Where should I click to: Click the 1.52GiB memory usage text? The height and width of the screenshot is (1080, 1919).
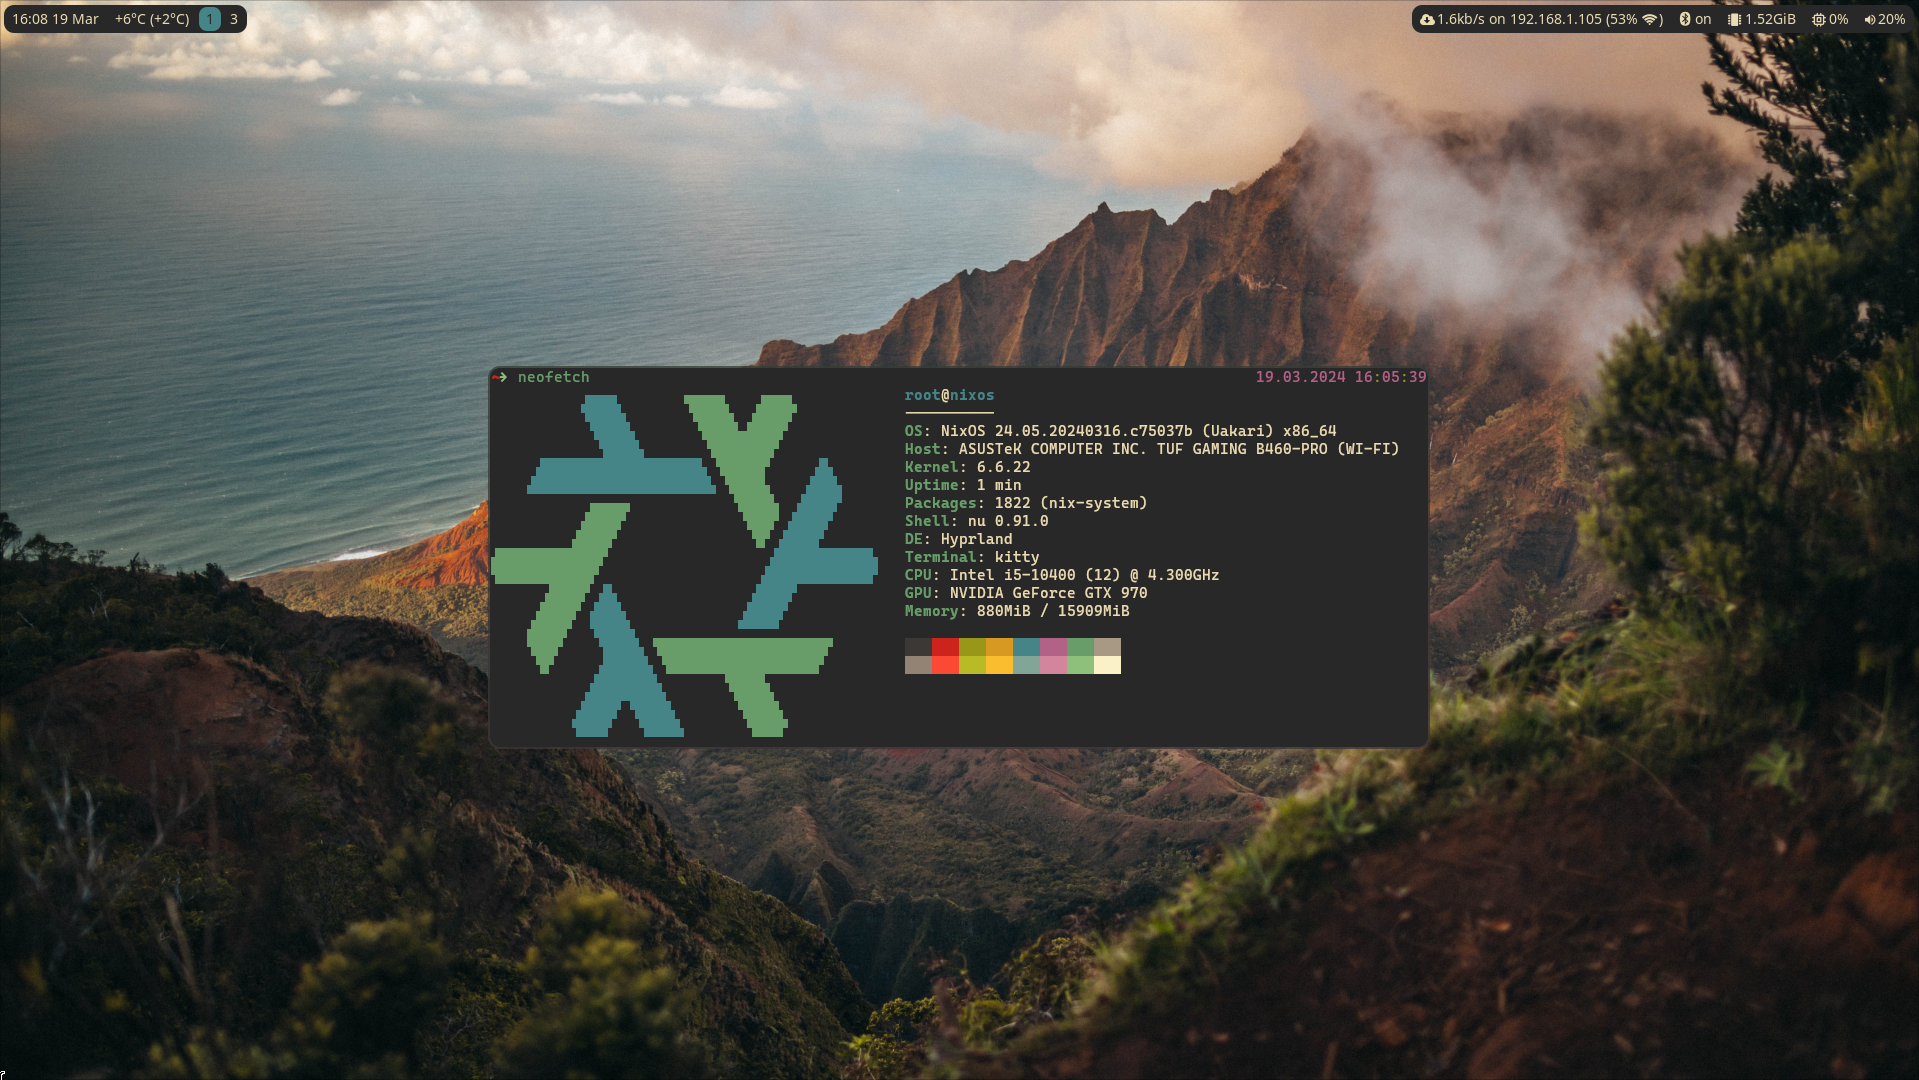(1770, 19)
